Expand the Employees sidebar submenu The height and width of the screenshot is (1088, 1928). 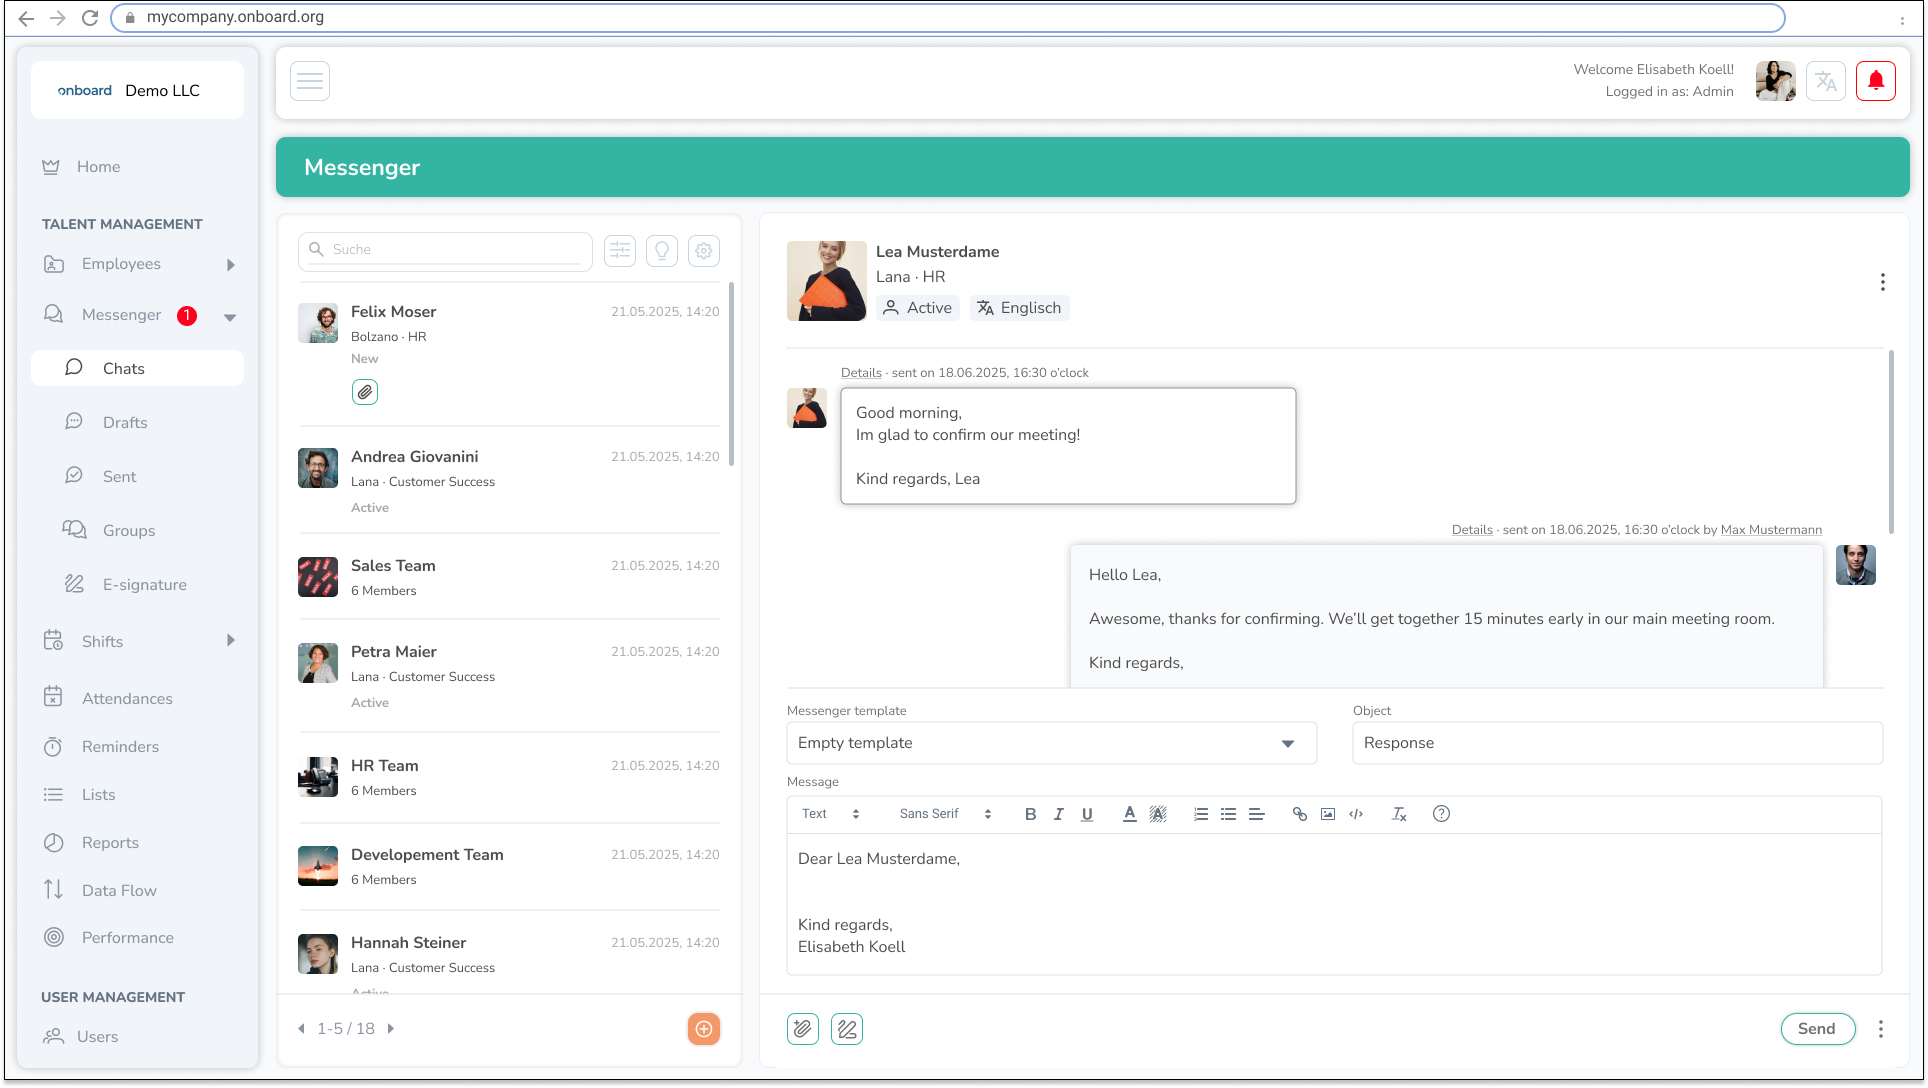point(231,265)
